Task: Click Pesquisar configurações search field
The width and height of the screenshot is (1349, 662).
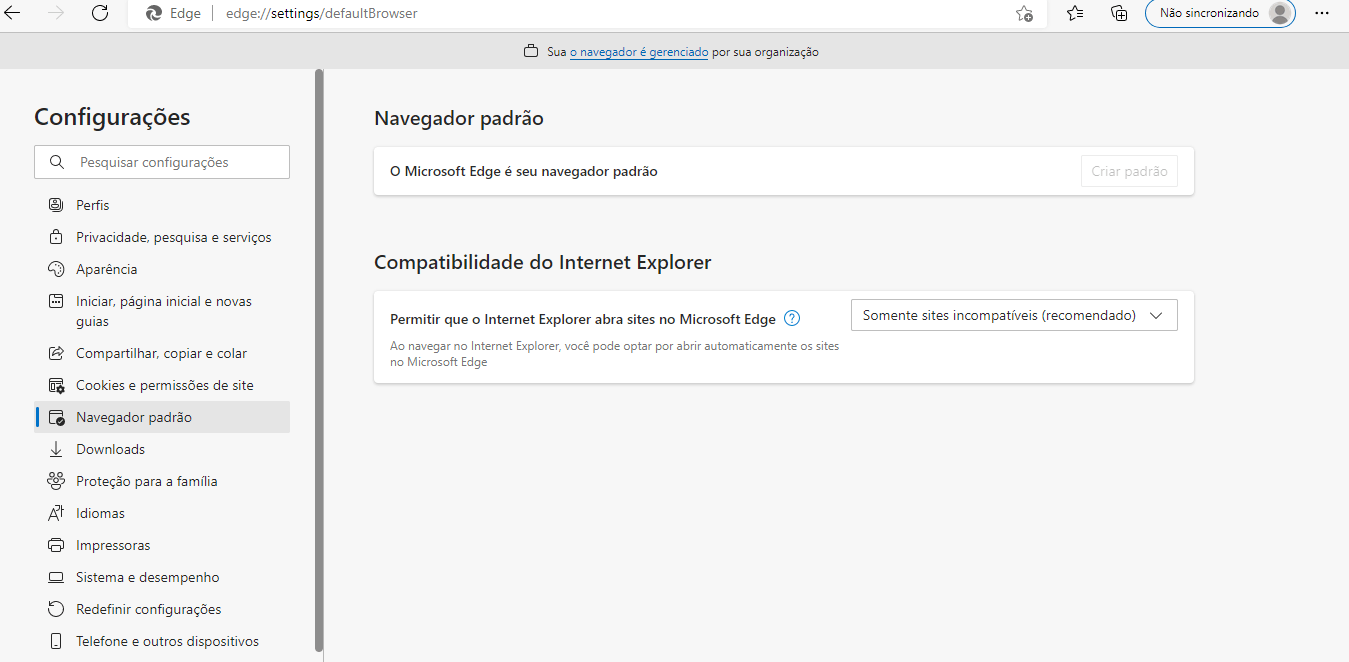Action: pyautogui.click(x=162, y=162)
